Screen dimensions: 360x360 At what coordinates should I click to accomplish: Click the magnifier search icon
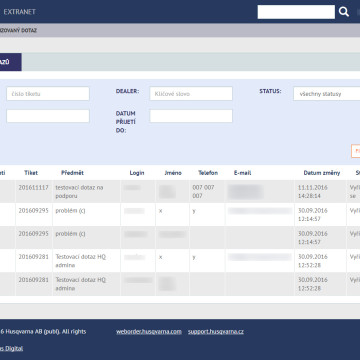point(344,12)
